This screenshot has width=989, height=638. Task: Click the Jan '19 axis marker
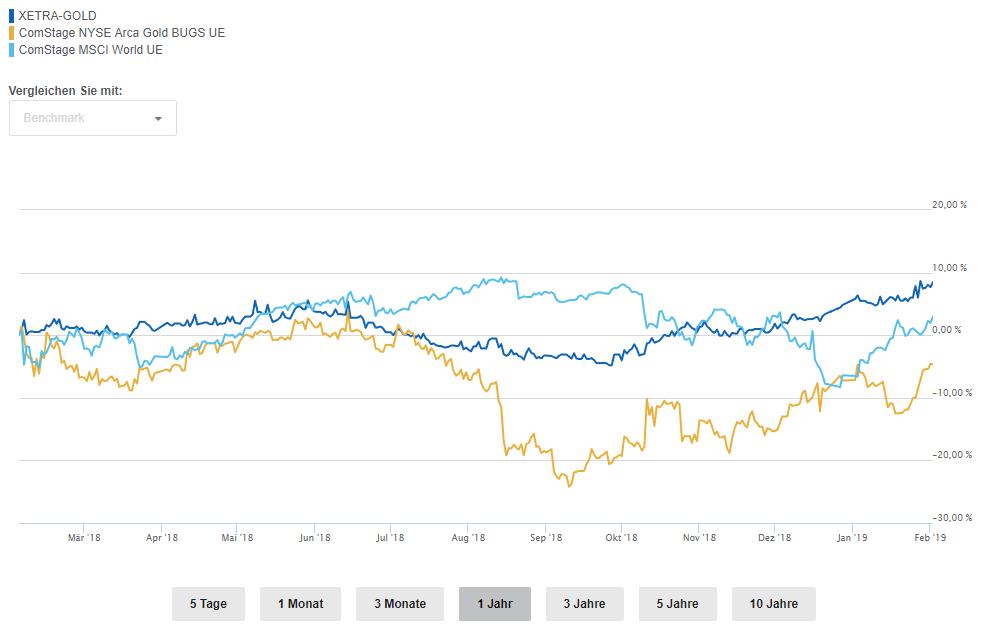(x=852, y=537)
